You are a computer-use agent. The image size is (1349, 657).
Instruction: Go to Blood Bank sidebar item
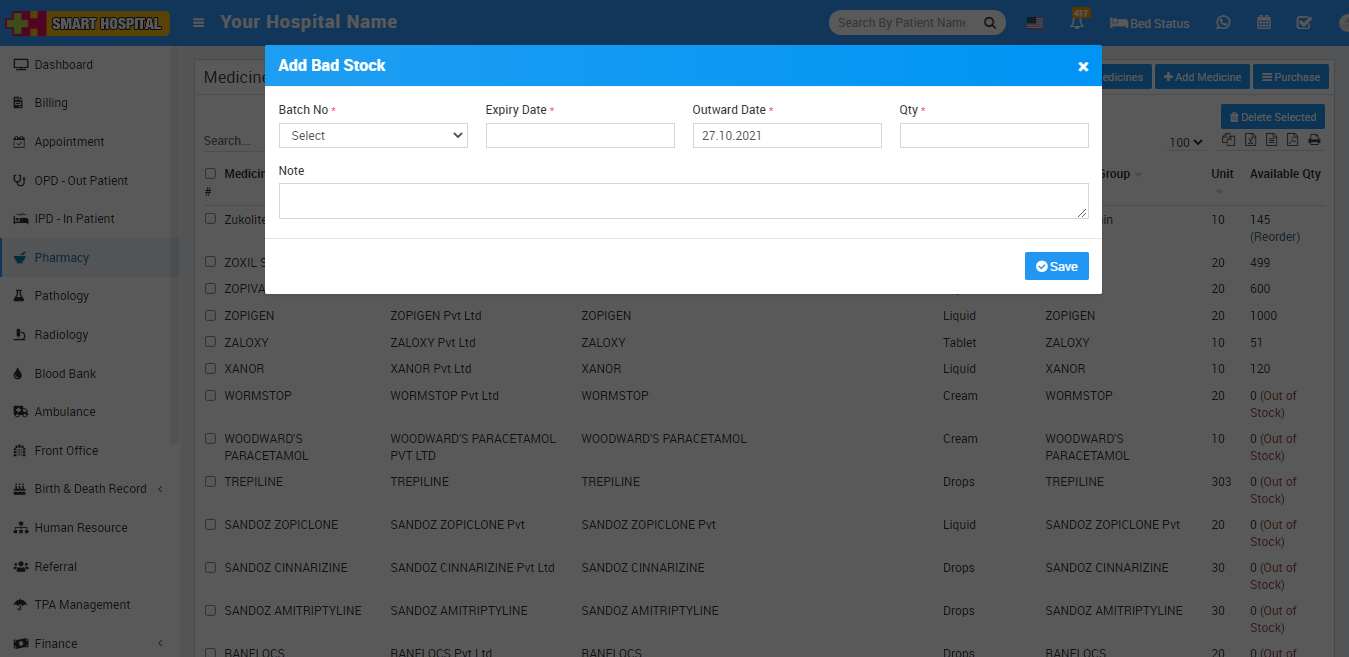(x=65, y=374)
